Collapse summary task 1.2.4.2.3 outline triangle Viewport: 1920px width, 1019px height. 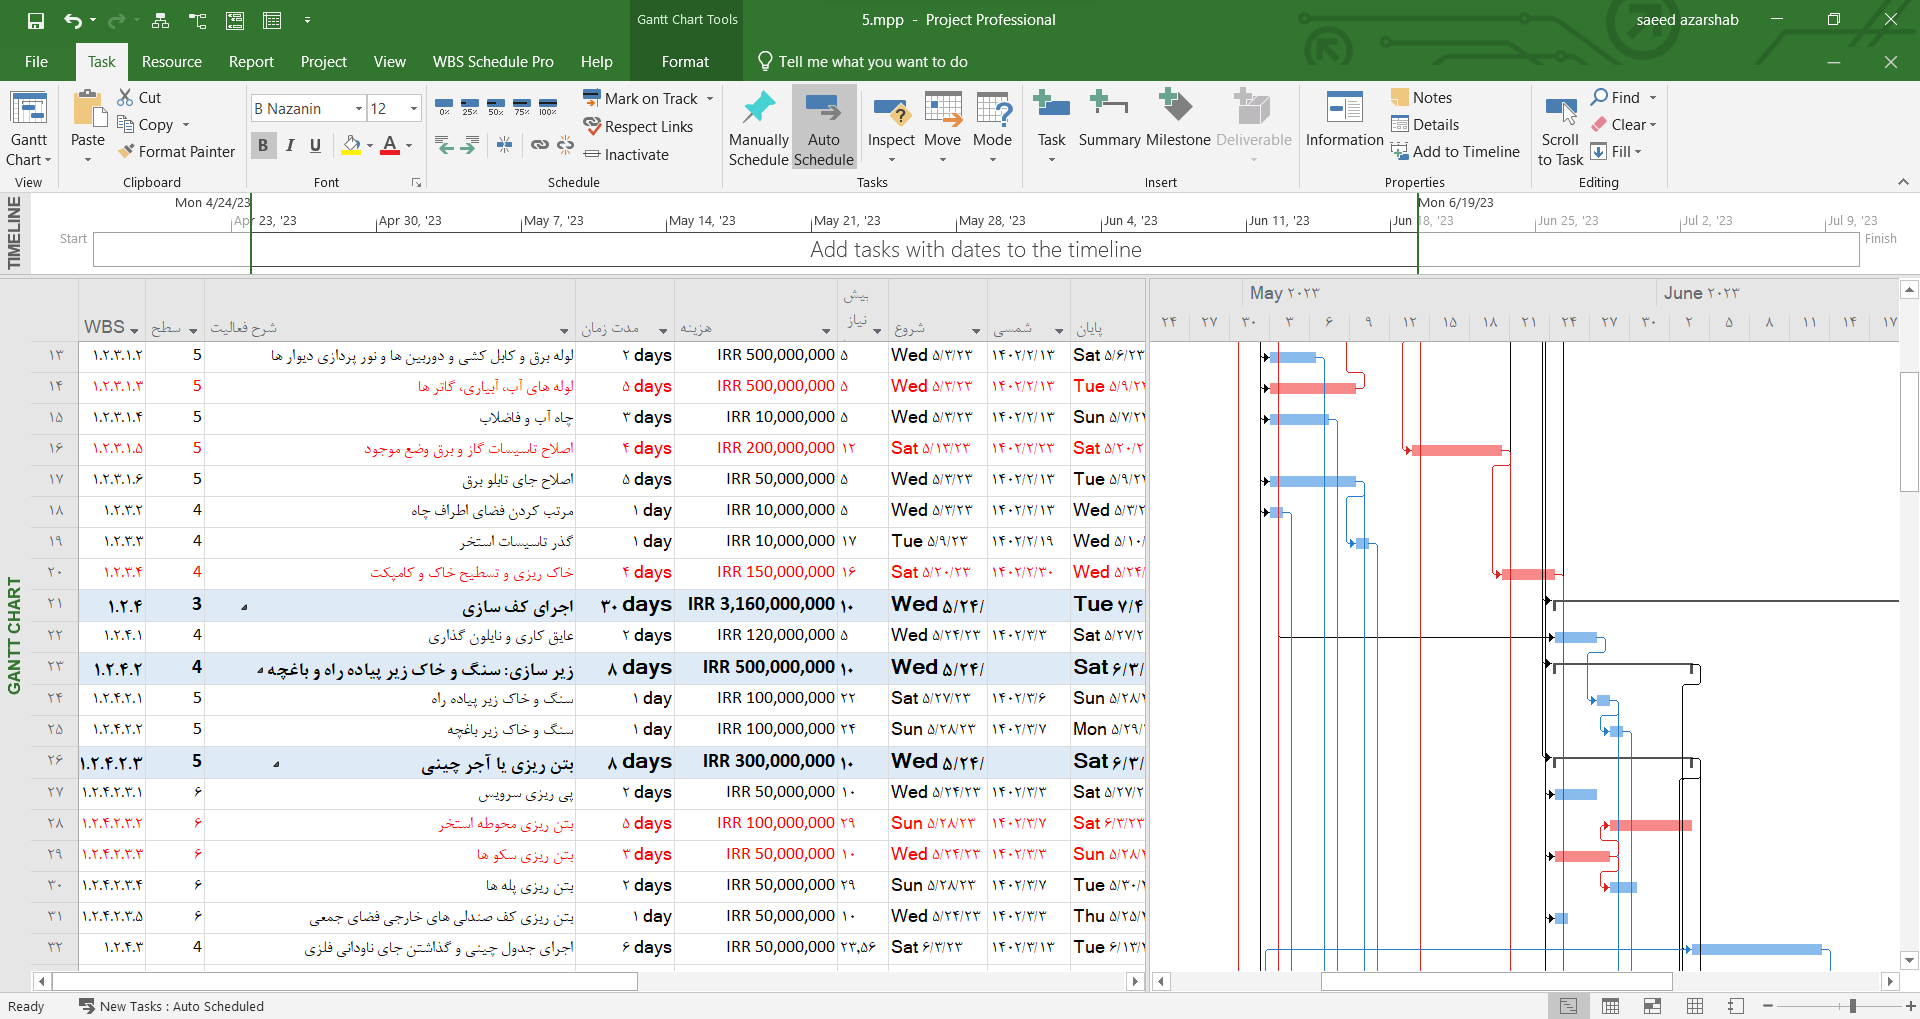[276, 764]
